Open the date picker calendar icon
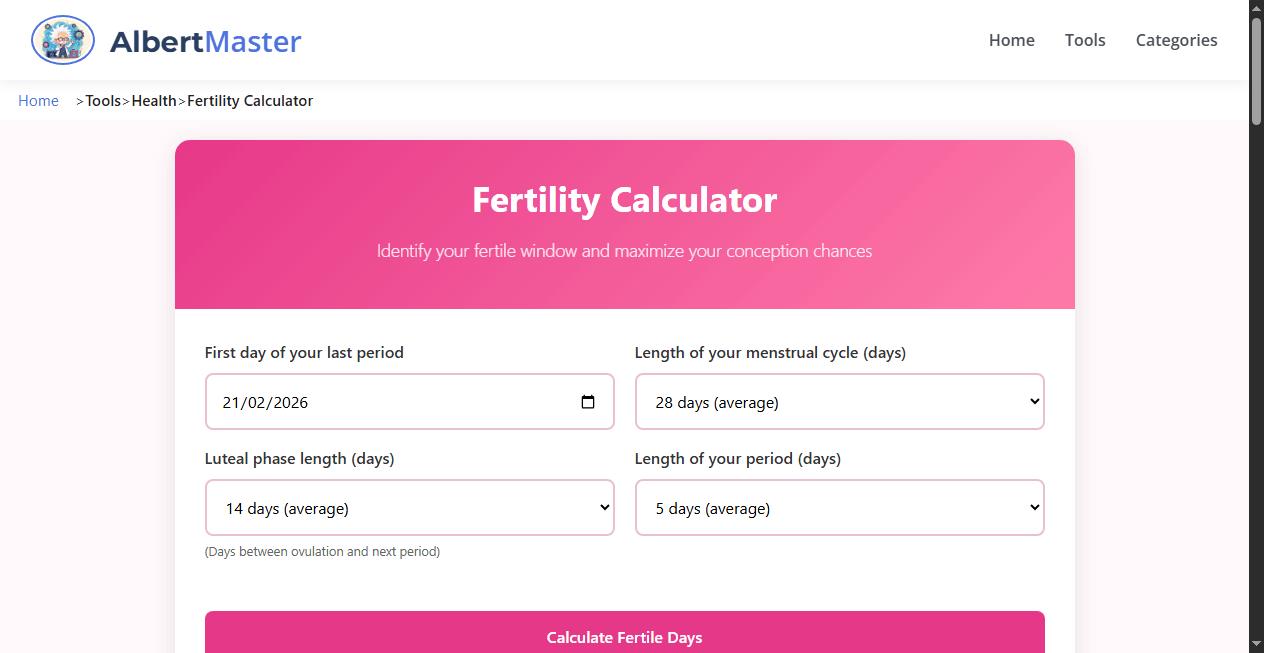This screenshot has height=653, width=1264. (x=587, y=401)
